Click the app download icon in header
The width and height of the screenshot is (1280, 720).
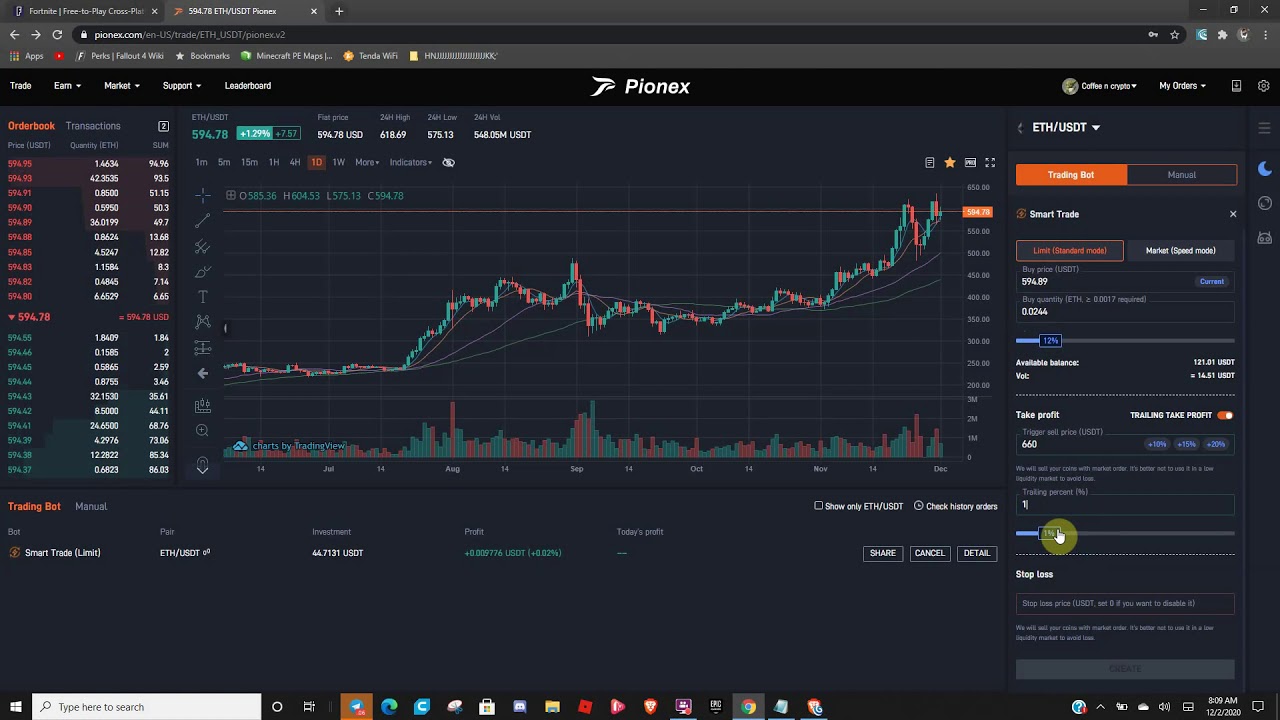[1236, 86]
